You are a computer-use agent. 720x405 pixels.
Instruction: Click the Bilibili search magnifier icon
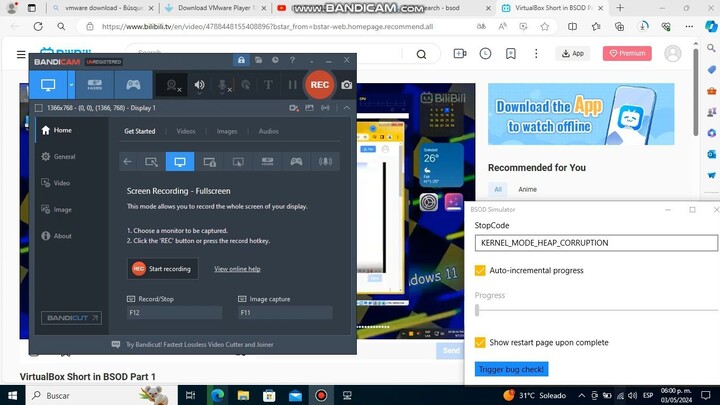421,55
